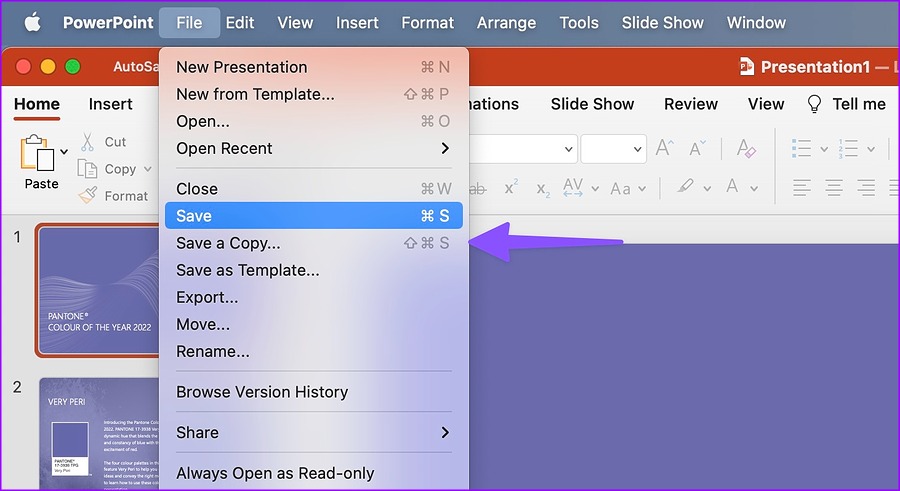Expand the Open Recent submenu
900x491 pixels.
click(445, 148)
